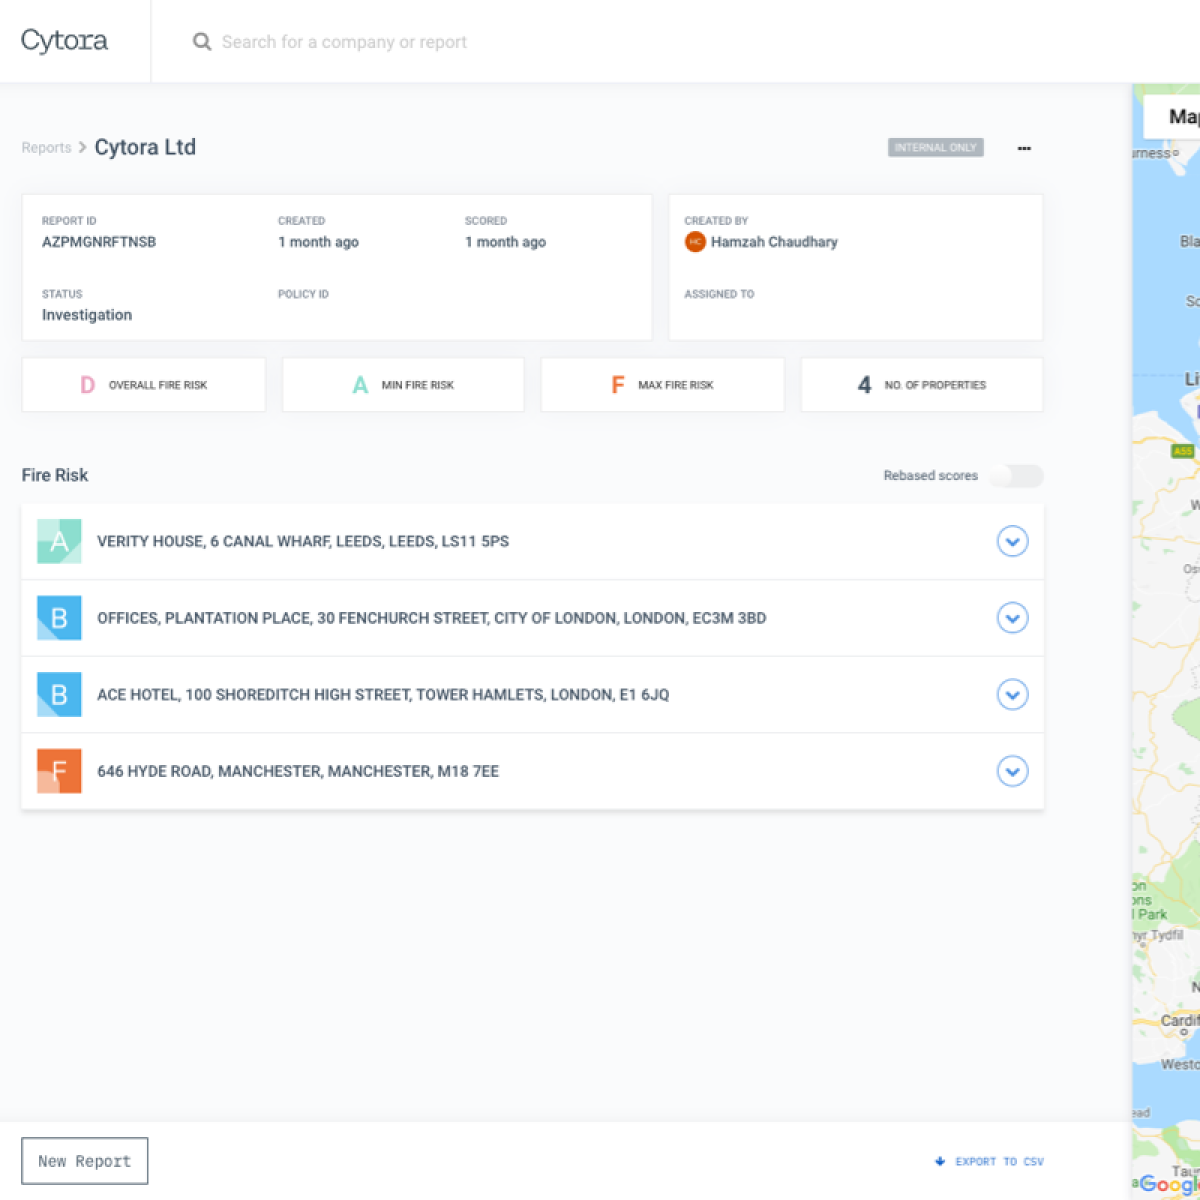Toggle the Rebased scores switch
The height and width of the screenshot is (1200, 1200).
pyautogui.click(x=1016, y=476)
